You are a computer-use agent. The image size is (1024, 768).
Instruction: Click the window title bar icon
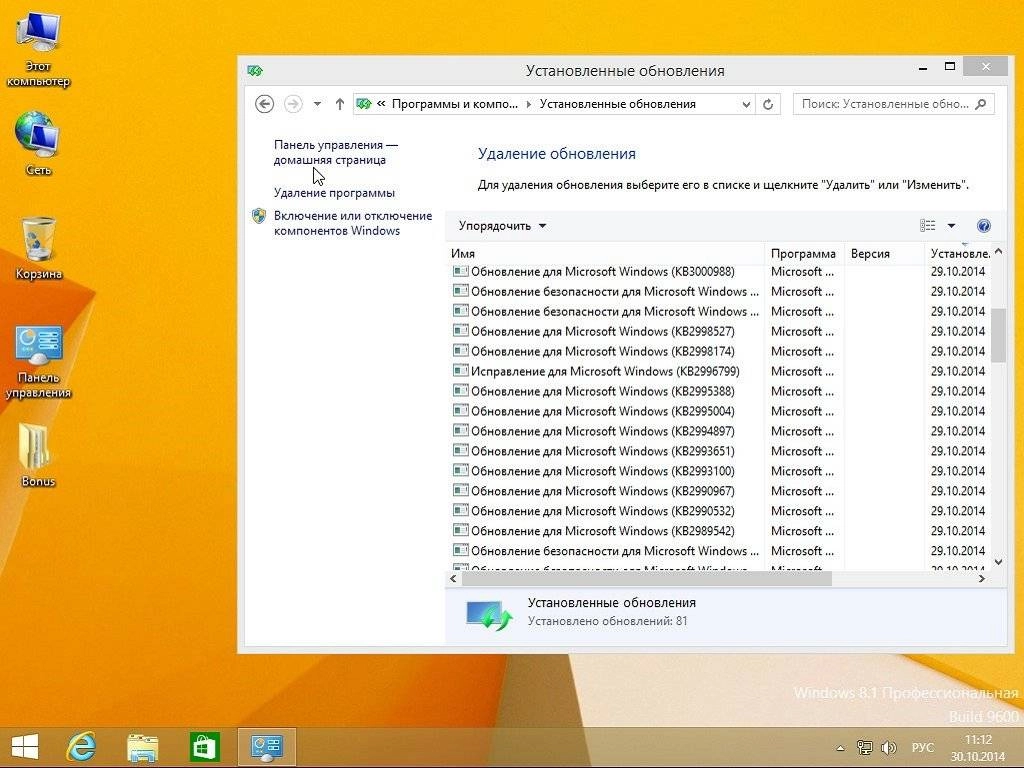coord(255,71)
